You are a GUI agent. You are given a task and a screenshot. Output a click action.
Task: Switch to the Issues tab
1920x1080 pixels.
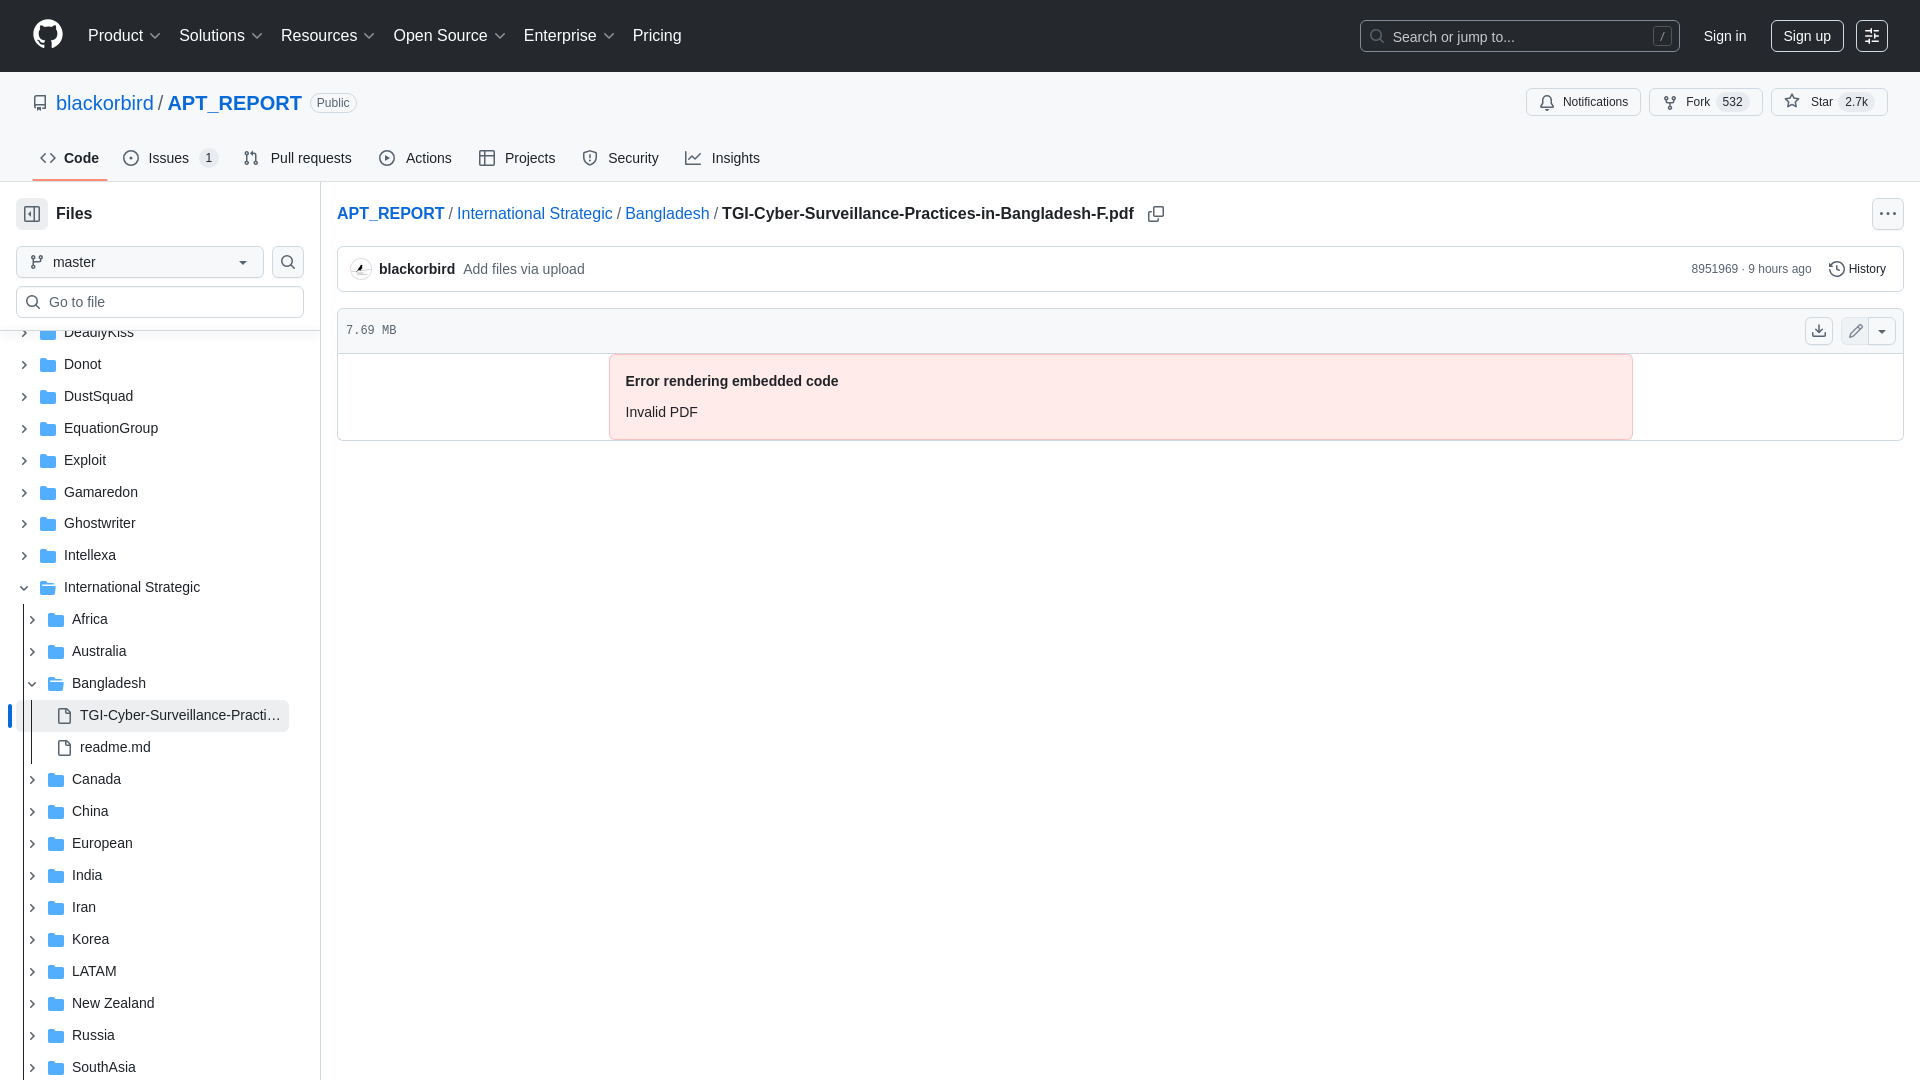171,158
